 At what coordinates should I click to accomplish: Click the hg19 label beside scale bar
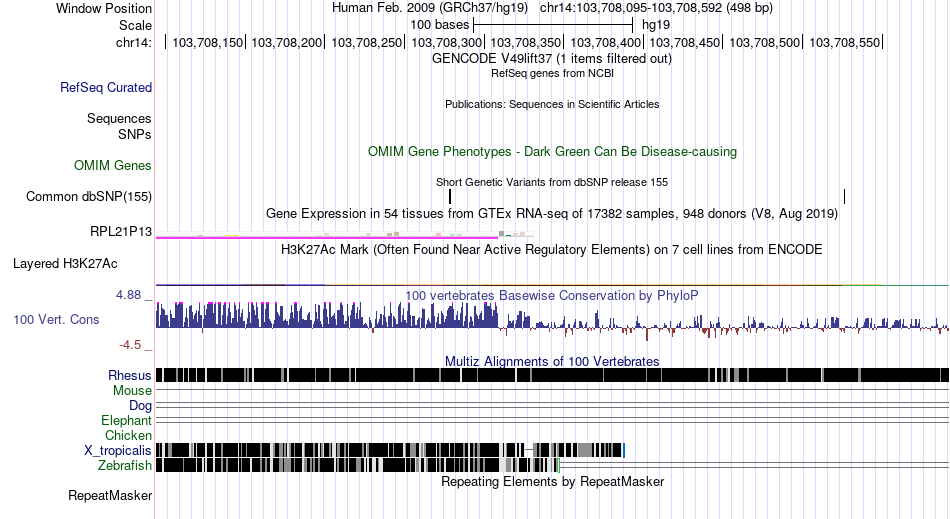[656, 25]
